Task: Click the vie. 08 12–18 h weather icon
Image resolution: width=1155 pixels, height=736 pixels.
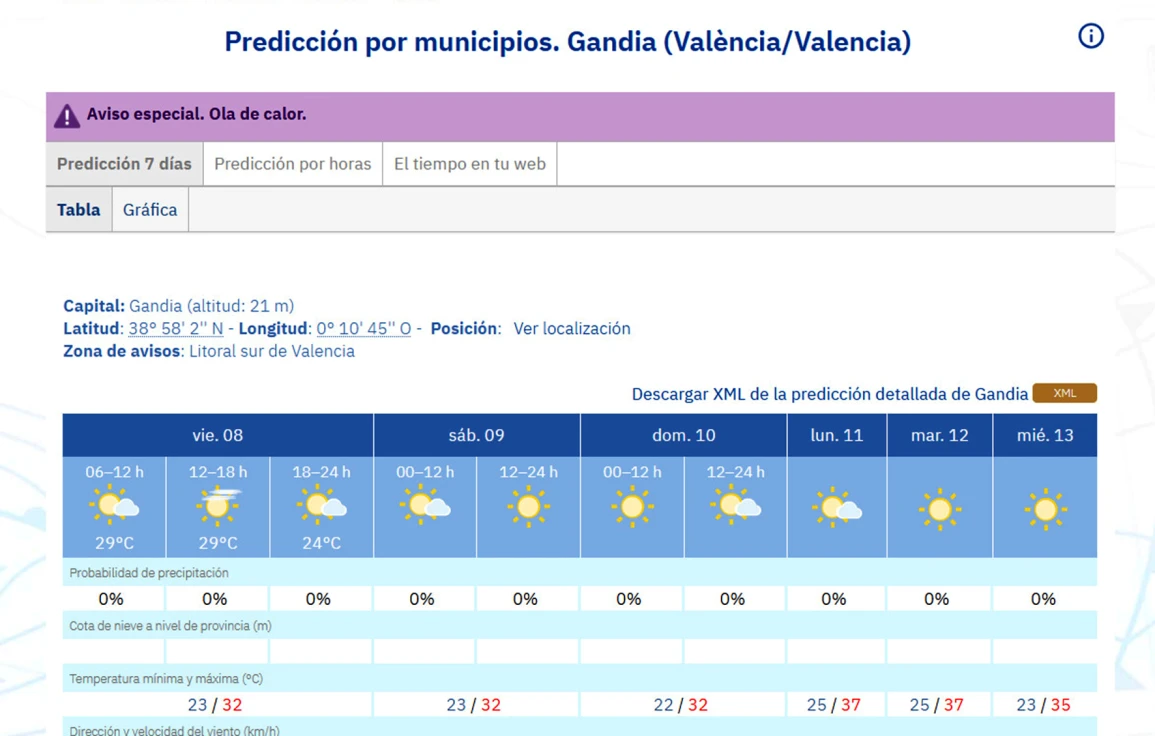Action: point(218,505)
